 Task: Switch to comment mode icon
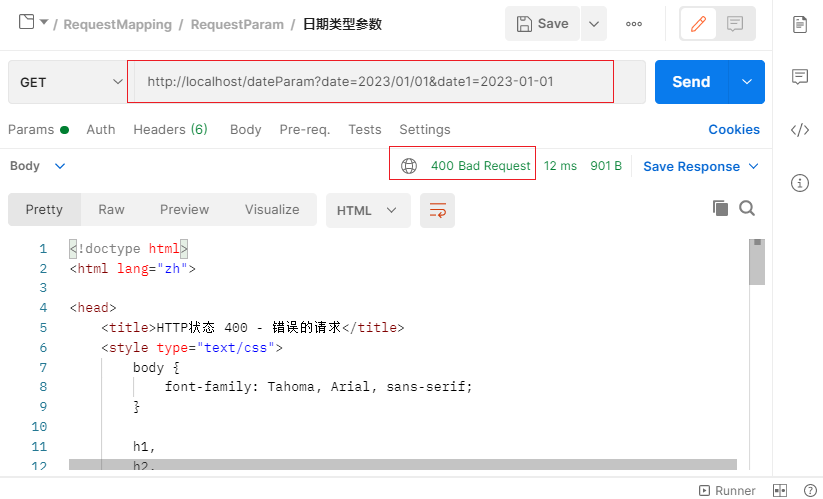[735, 24]
